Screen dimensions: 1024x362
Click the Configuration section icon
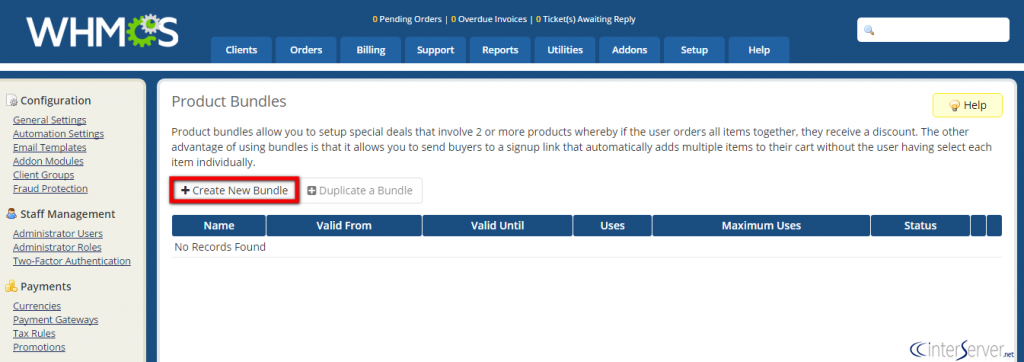pos(11,101)
